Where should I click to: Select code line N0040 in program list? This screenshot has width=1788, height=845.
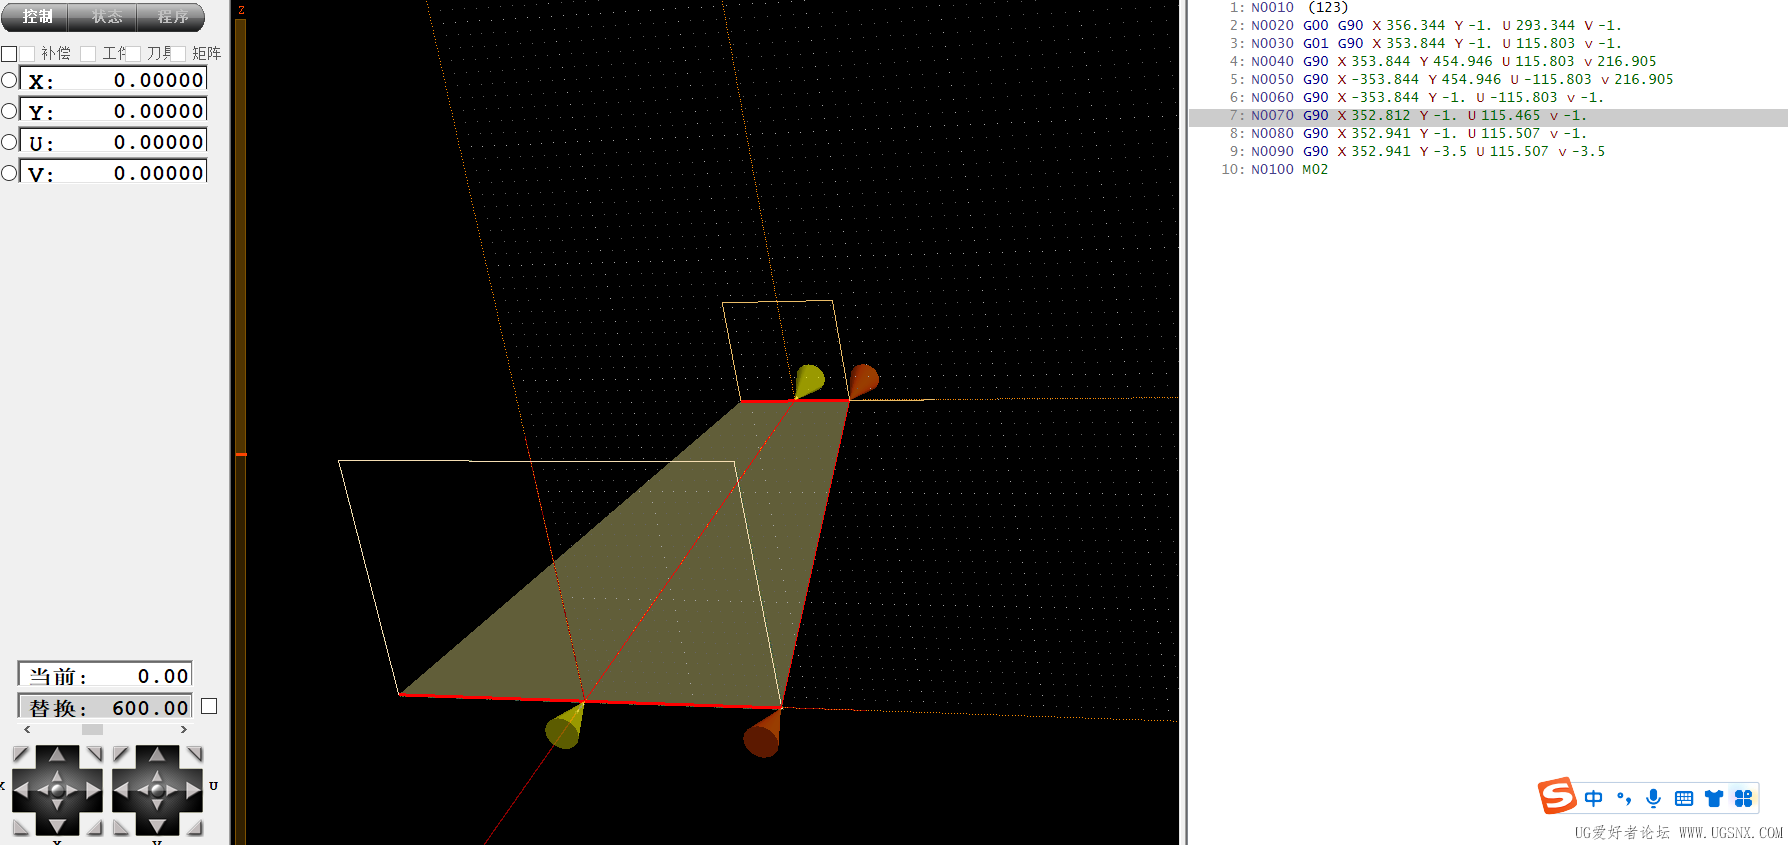pyautogui.click(x=1487, y=61)
